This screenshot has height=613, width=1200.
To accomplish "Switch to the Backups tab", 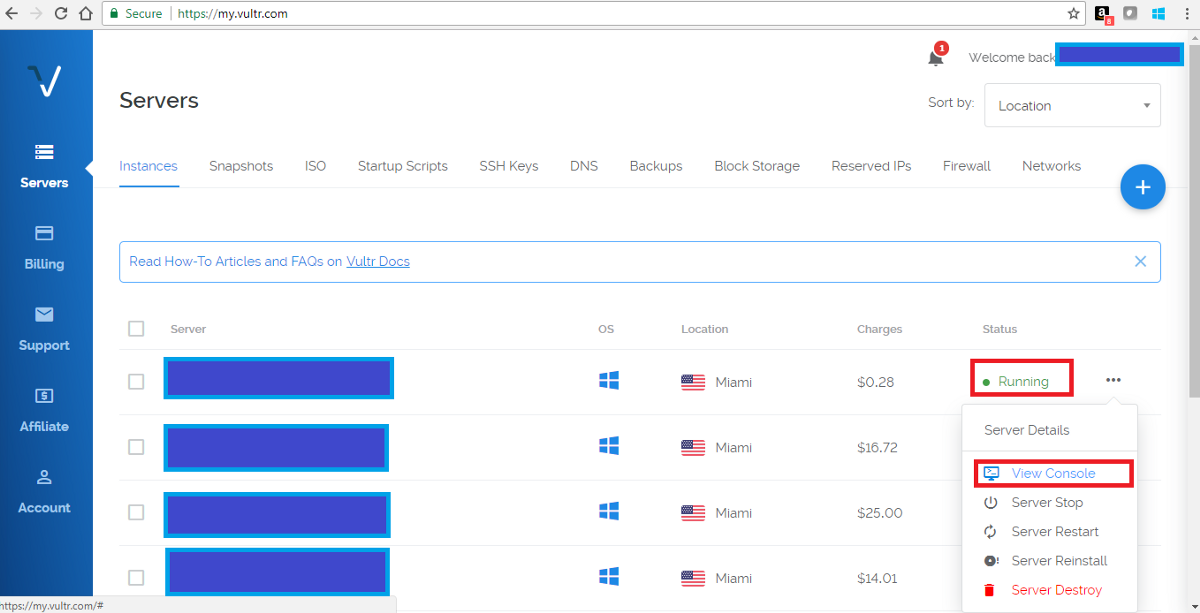I will coord(656,166).
